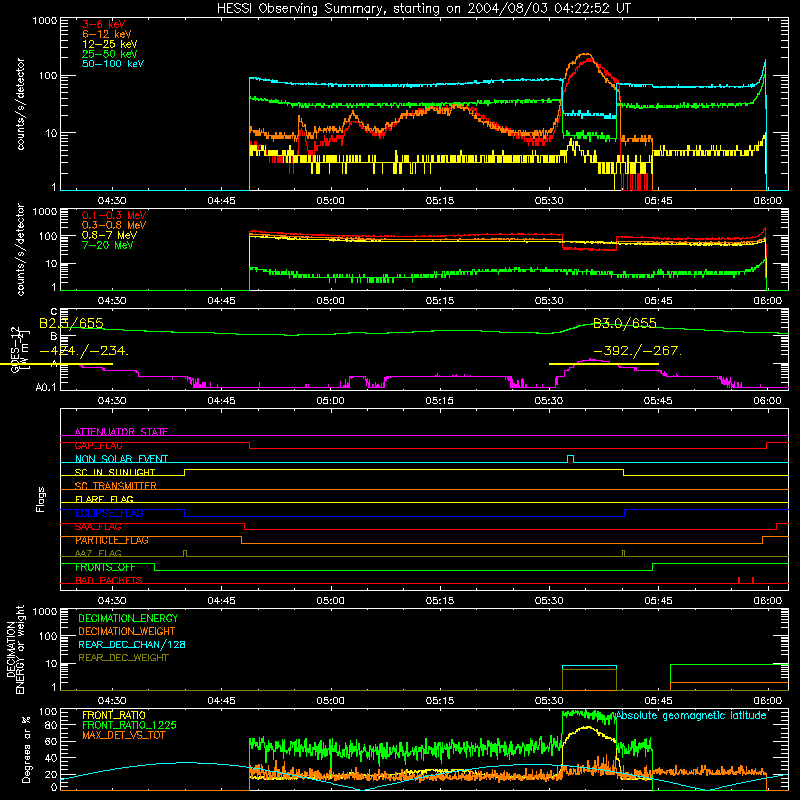Click the FRONT_RATIO legend label
800x800 pixels.
(x=114, y=715)
